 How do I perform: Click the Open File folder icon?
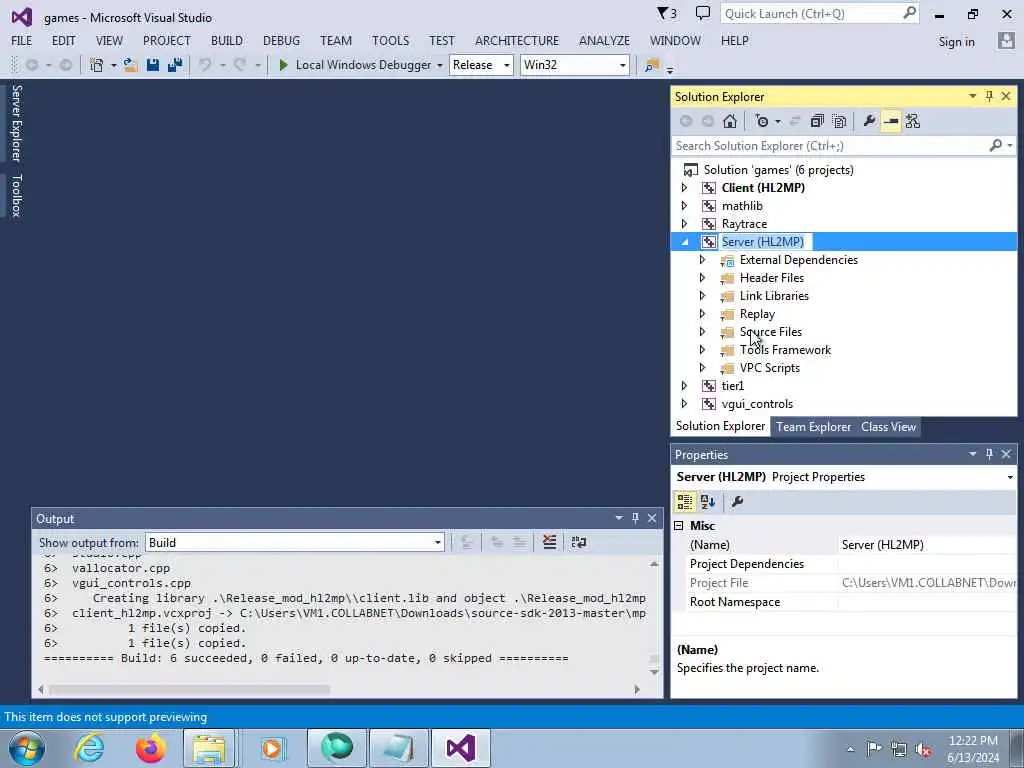coord(131,65)
